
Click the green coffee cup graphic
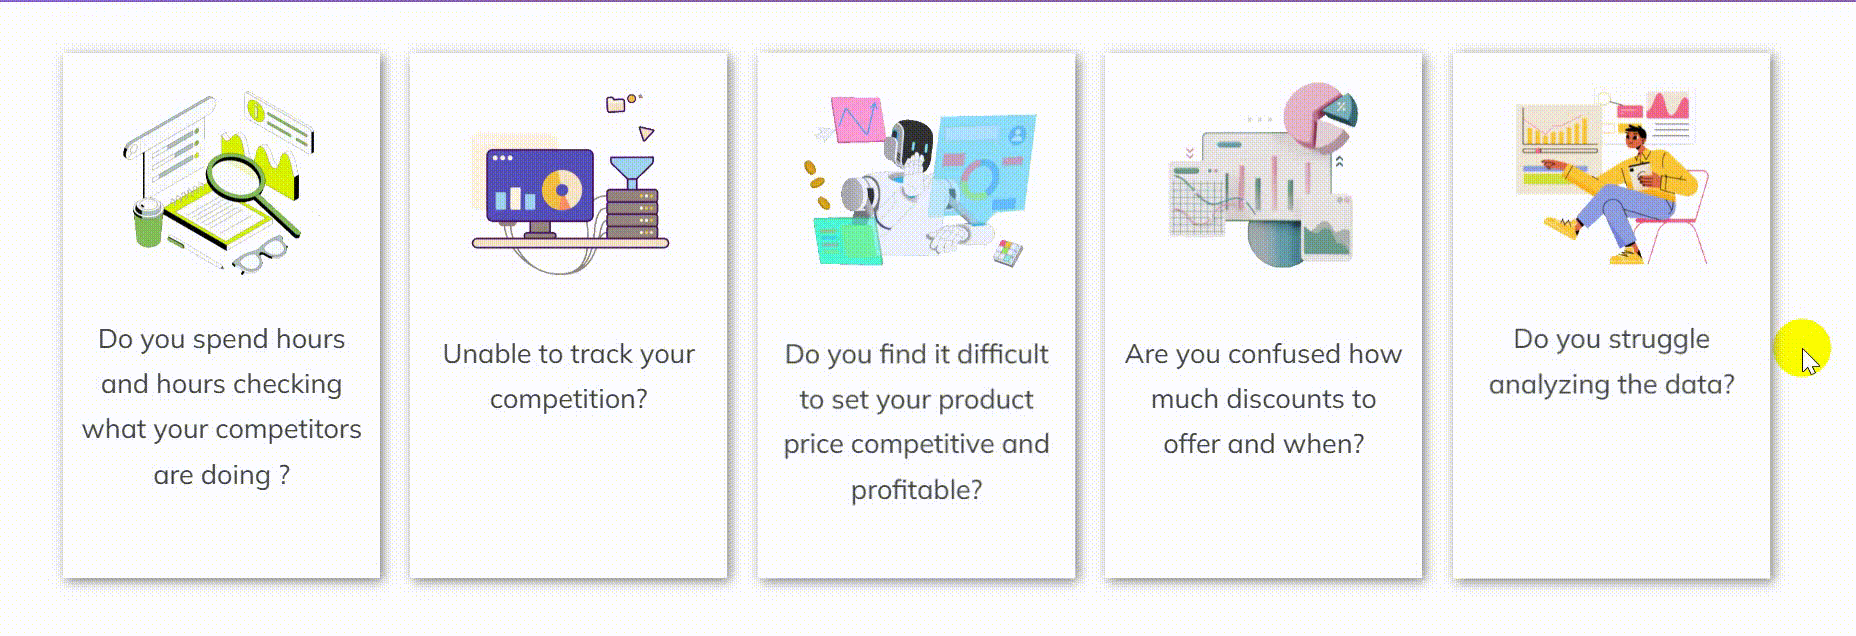point(148,222)
